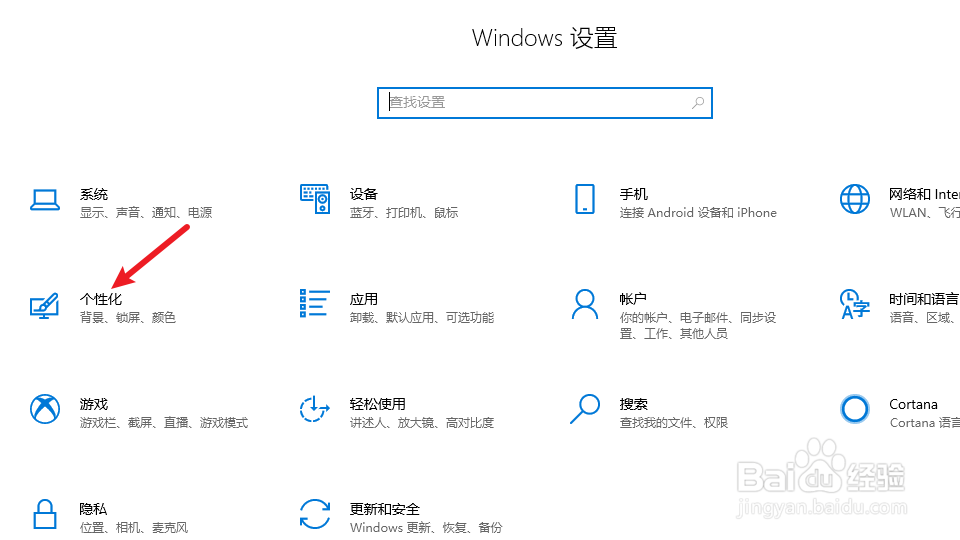Open the 应用 settings title
Image resolution: width=960 pixels, height=540 pixels.
(x=364, y=299)
